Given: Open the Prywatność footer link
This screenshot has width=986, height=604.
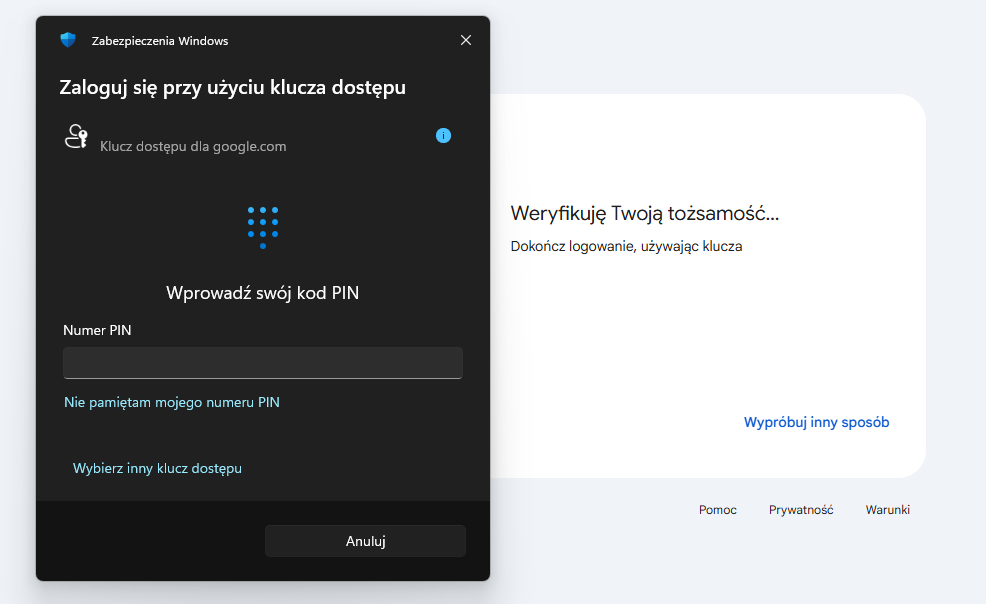Looking at the screenshot, I should pyautogui.click(x=801, y=510).
